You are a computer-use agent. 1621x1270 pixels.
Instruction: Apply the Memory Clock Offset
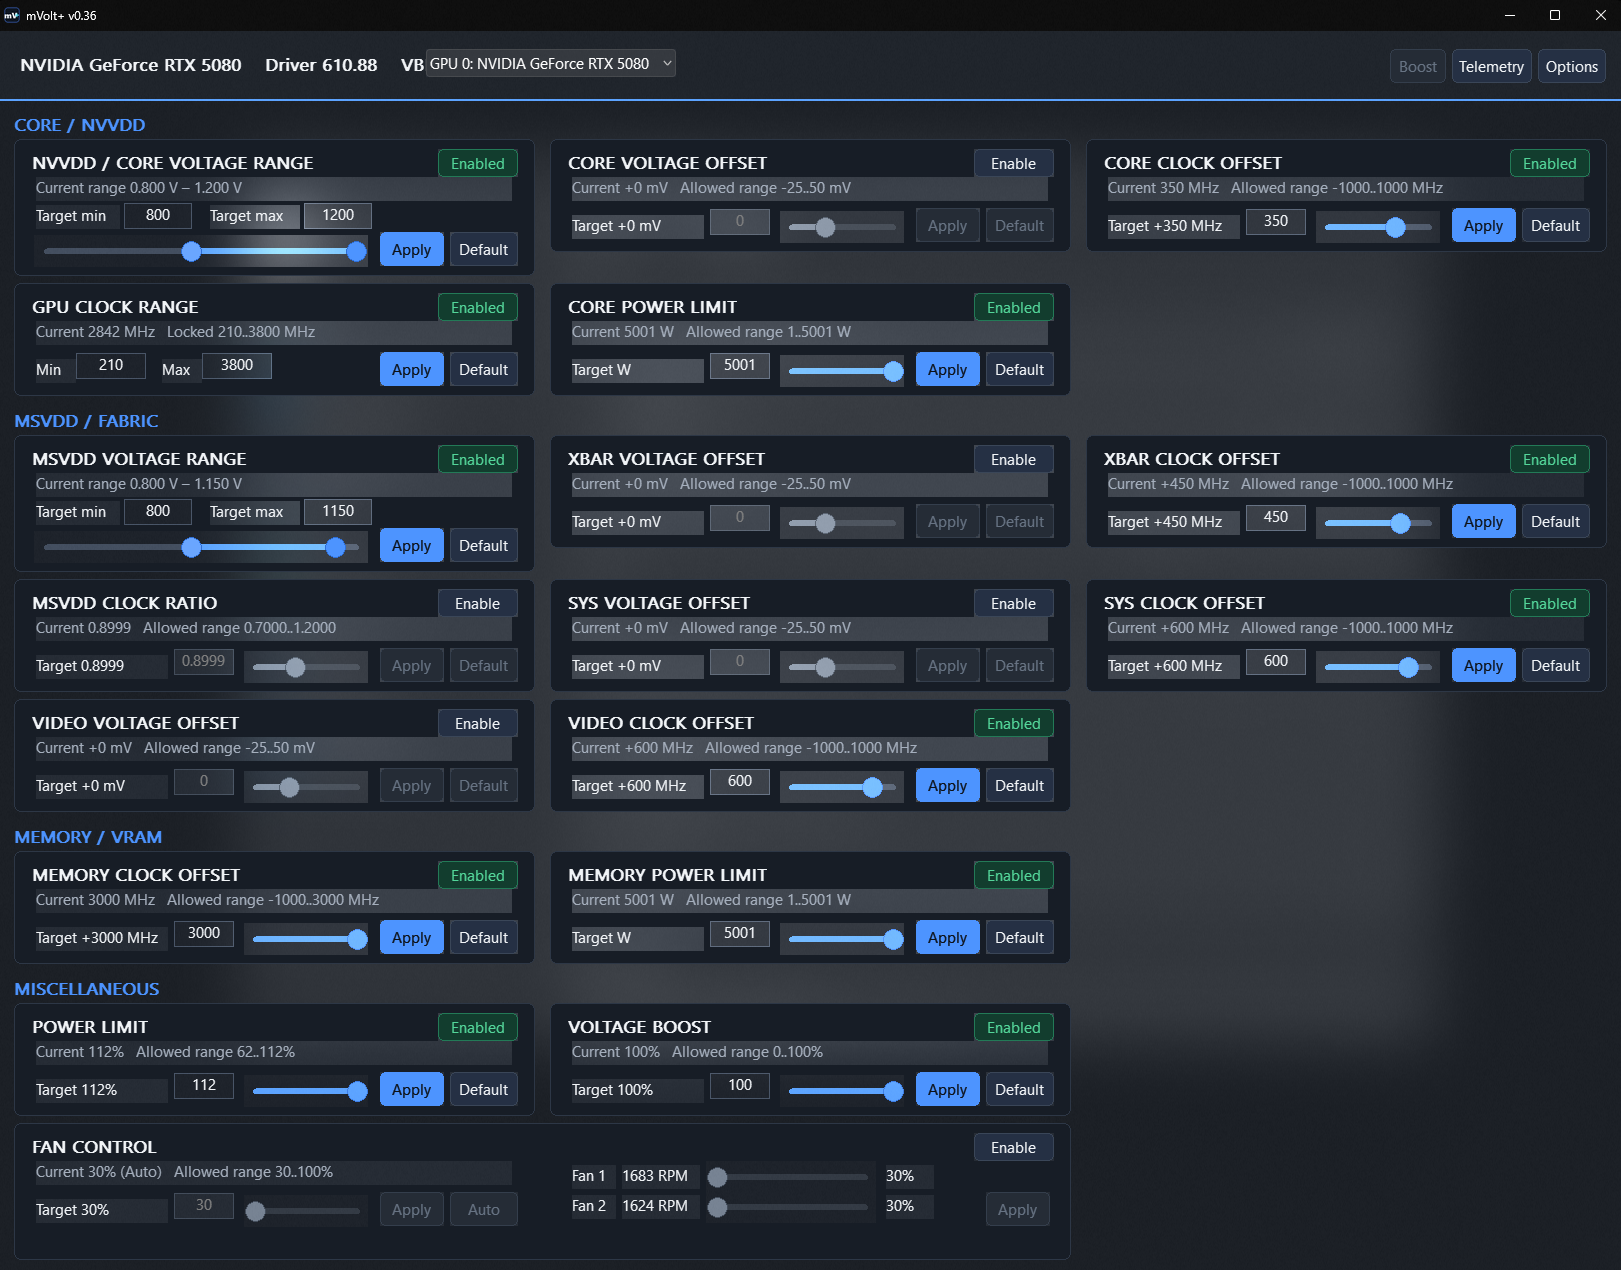411,938
